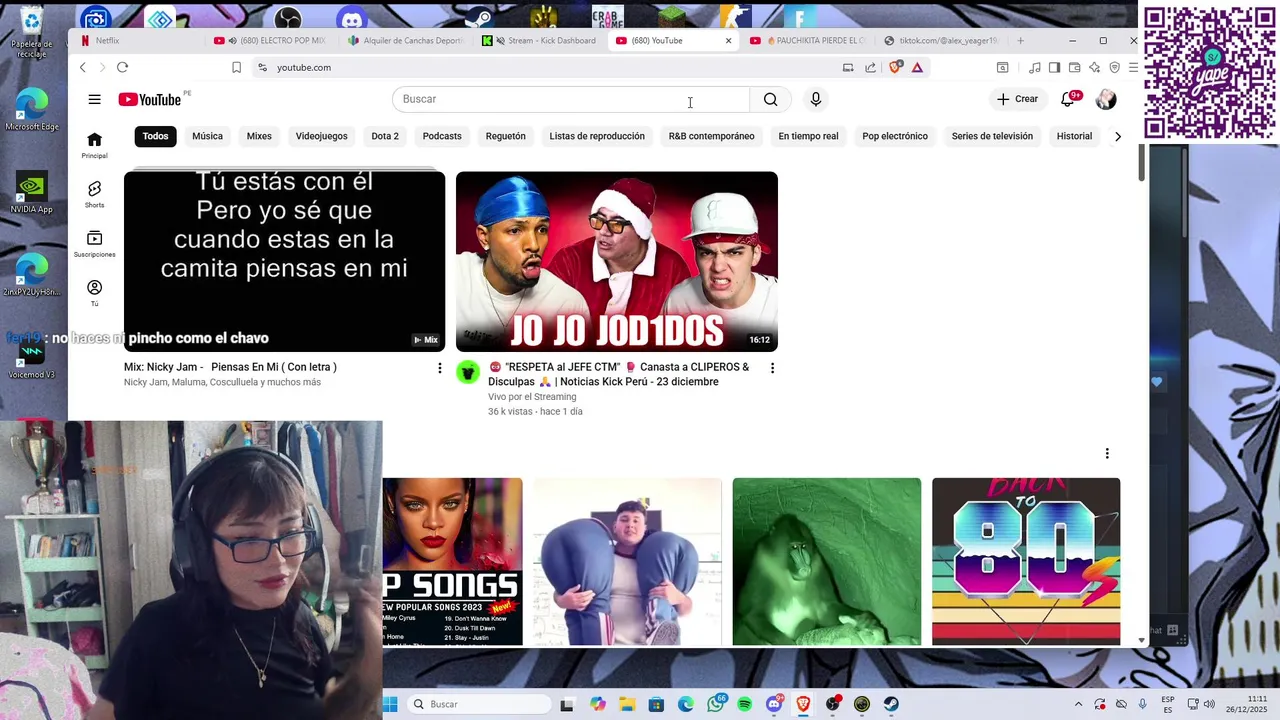Open the JO JO JOD1DOS video thumbnail
Image resolution: width=1280 pixels, height=720 pixels.
point(616,261)
